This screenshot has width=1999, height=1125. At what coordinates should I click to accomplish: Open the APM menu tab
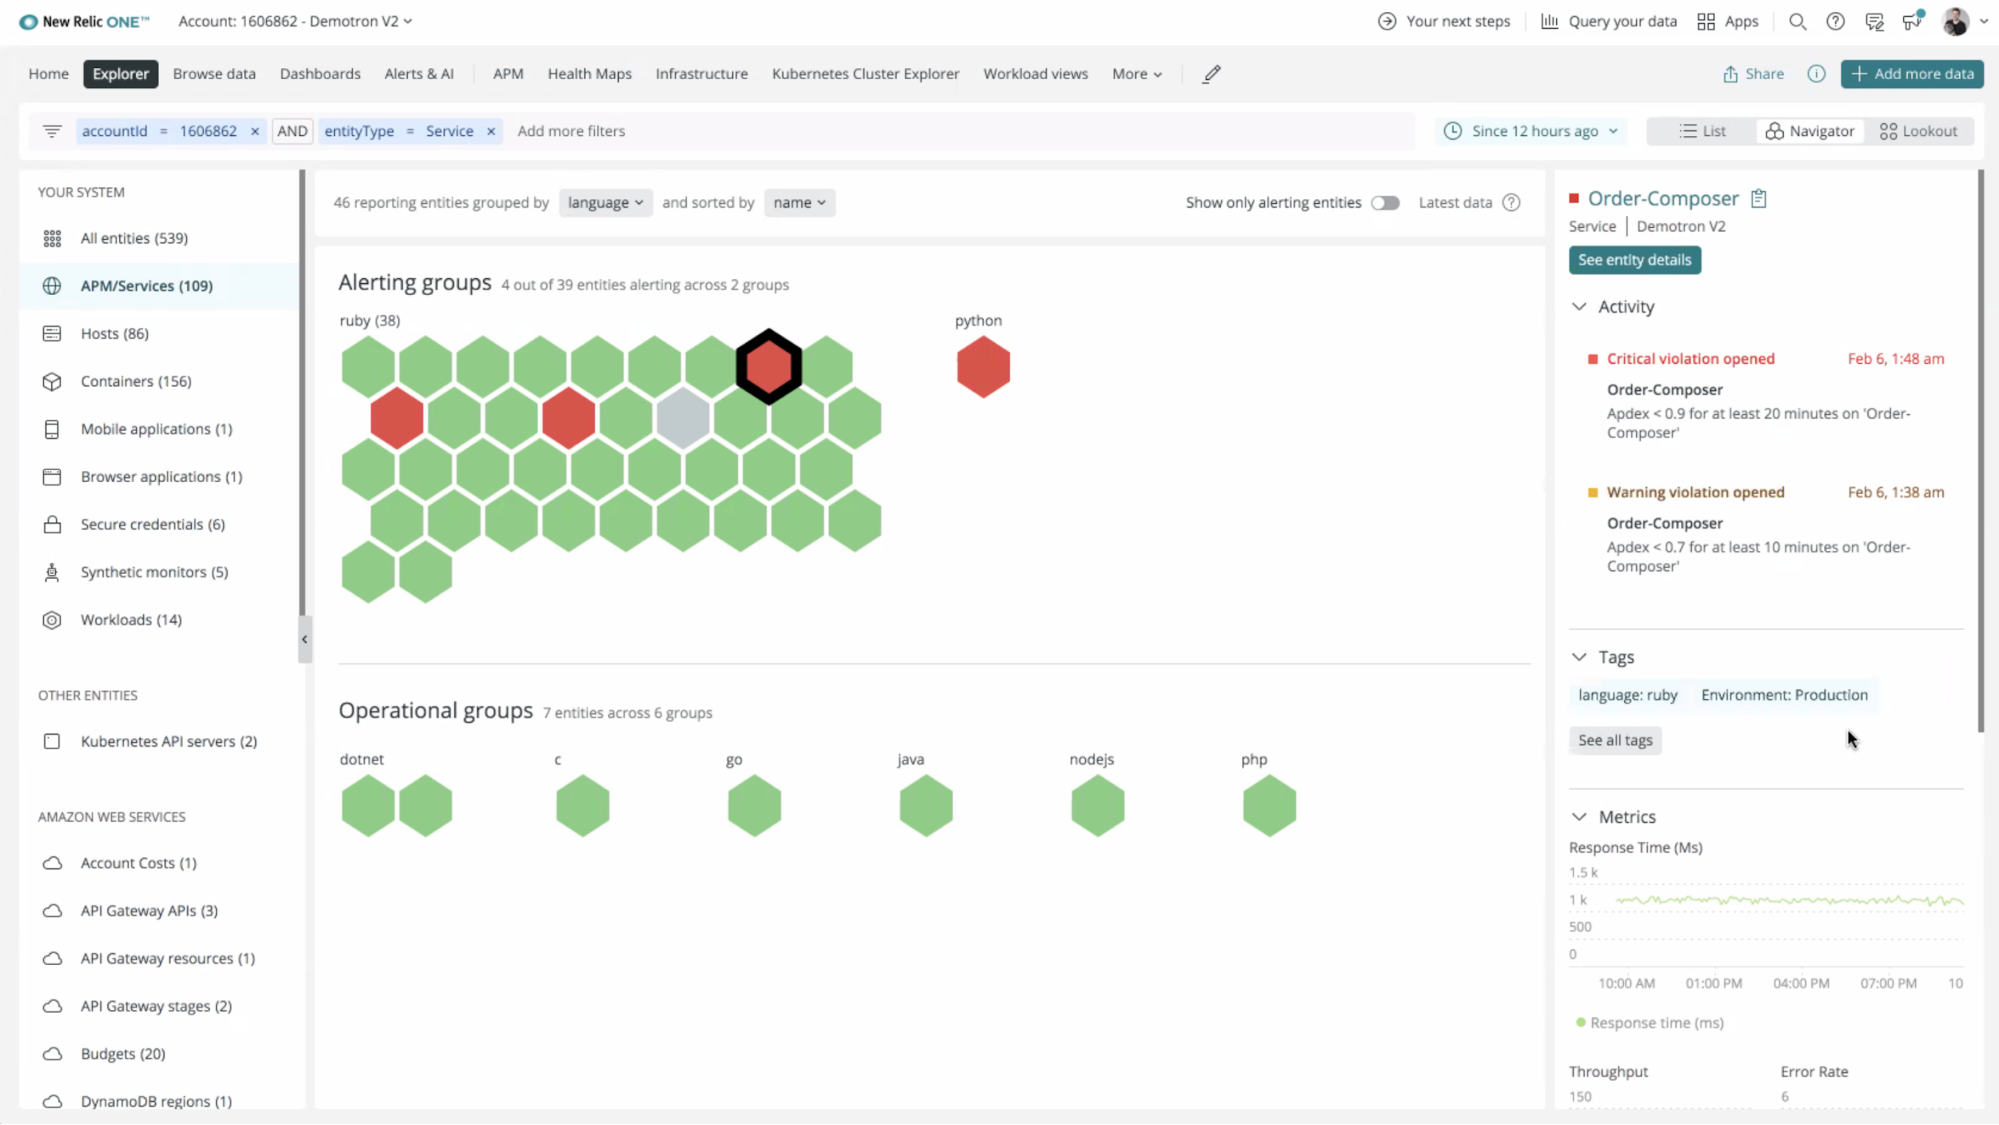point(508,73)
